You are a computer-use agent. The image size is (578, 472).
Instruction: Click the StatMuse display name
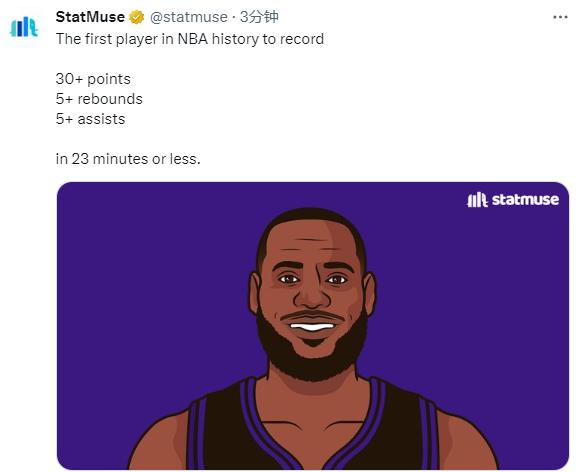90,17
